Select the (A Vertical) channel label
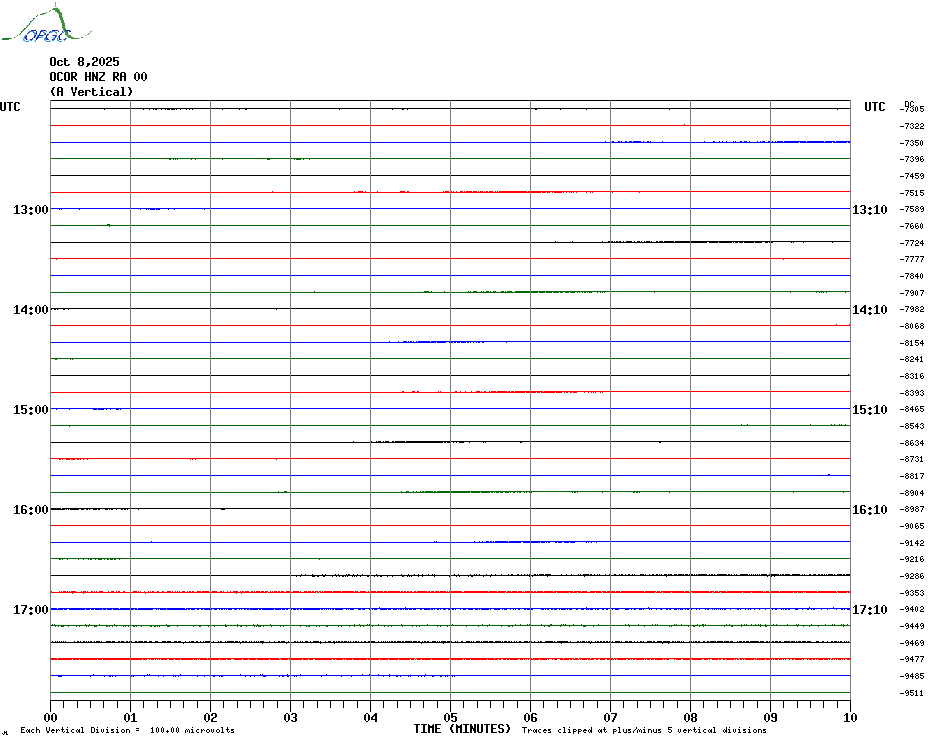Image resolution: width=930 pixels, height=744 pixels. point(91,92)
